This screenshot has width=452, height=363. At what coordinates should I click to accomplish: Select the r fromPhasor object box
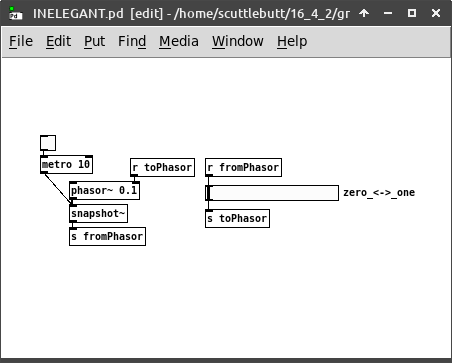coord(243,167)
